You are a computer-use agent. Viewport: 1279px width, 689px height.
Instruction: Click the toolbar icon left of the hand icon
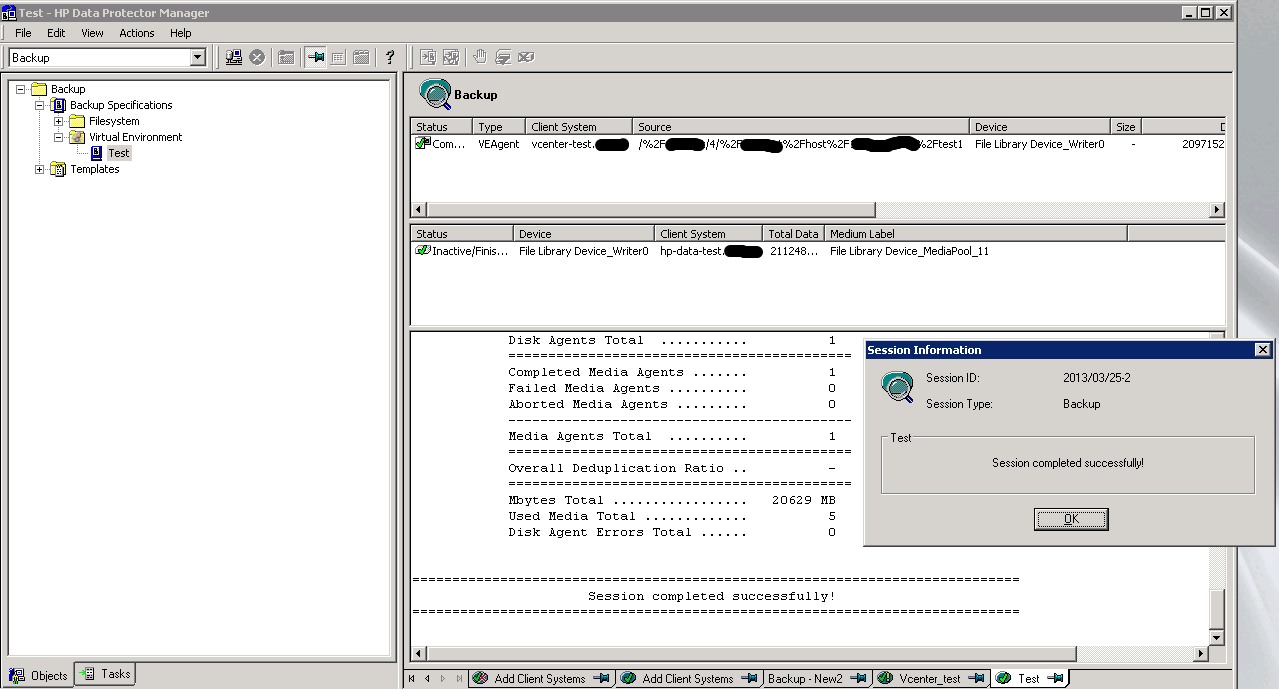(451, 57)
